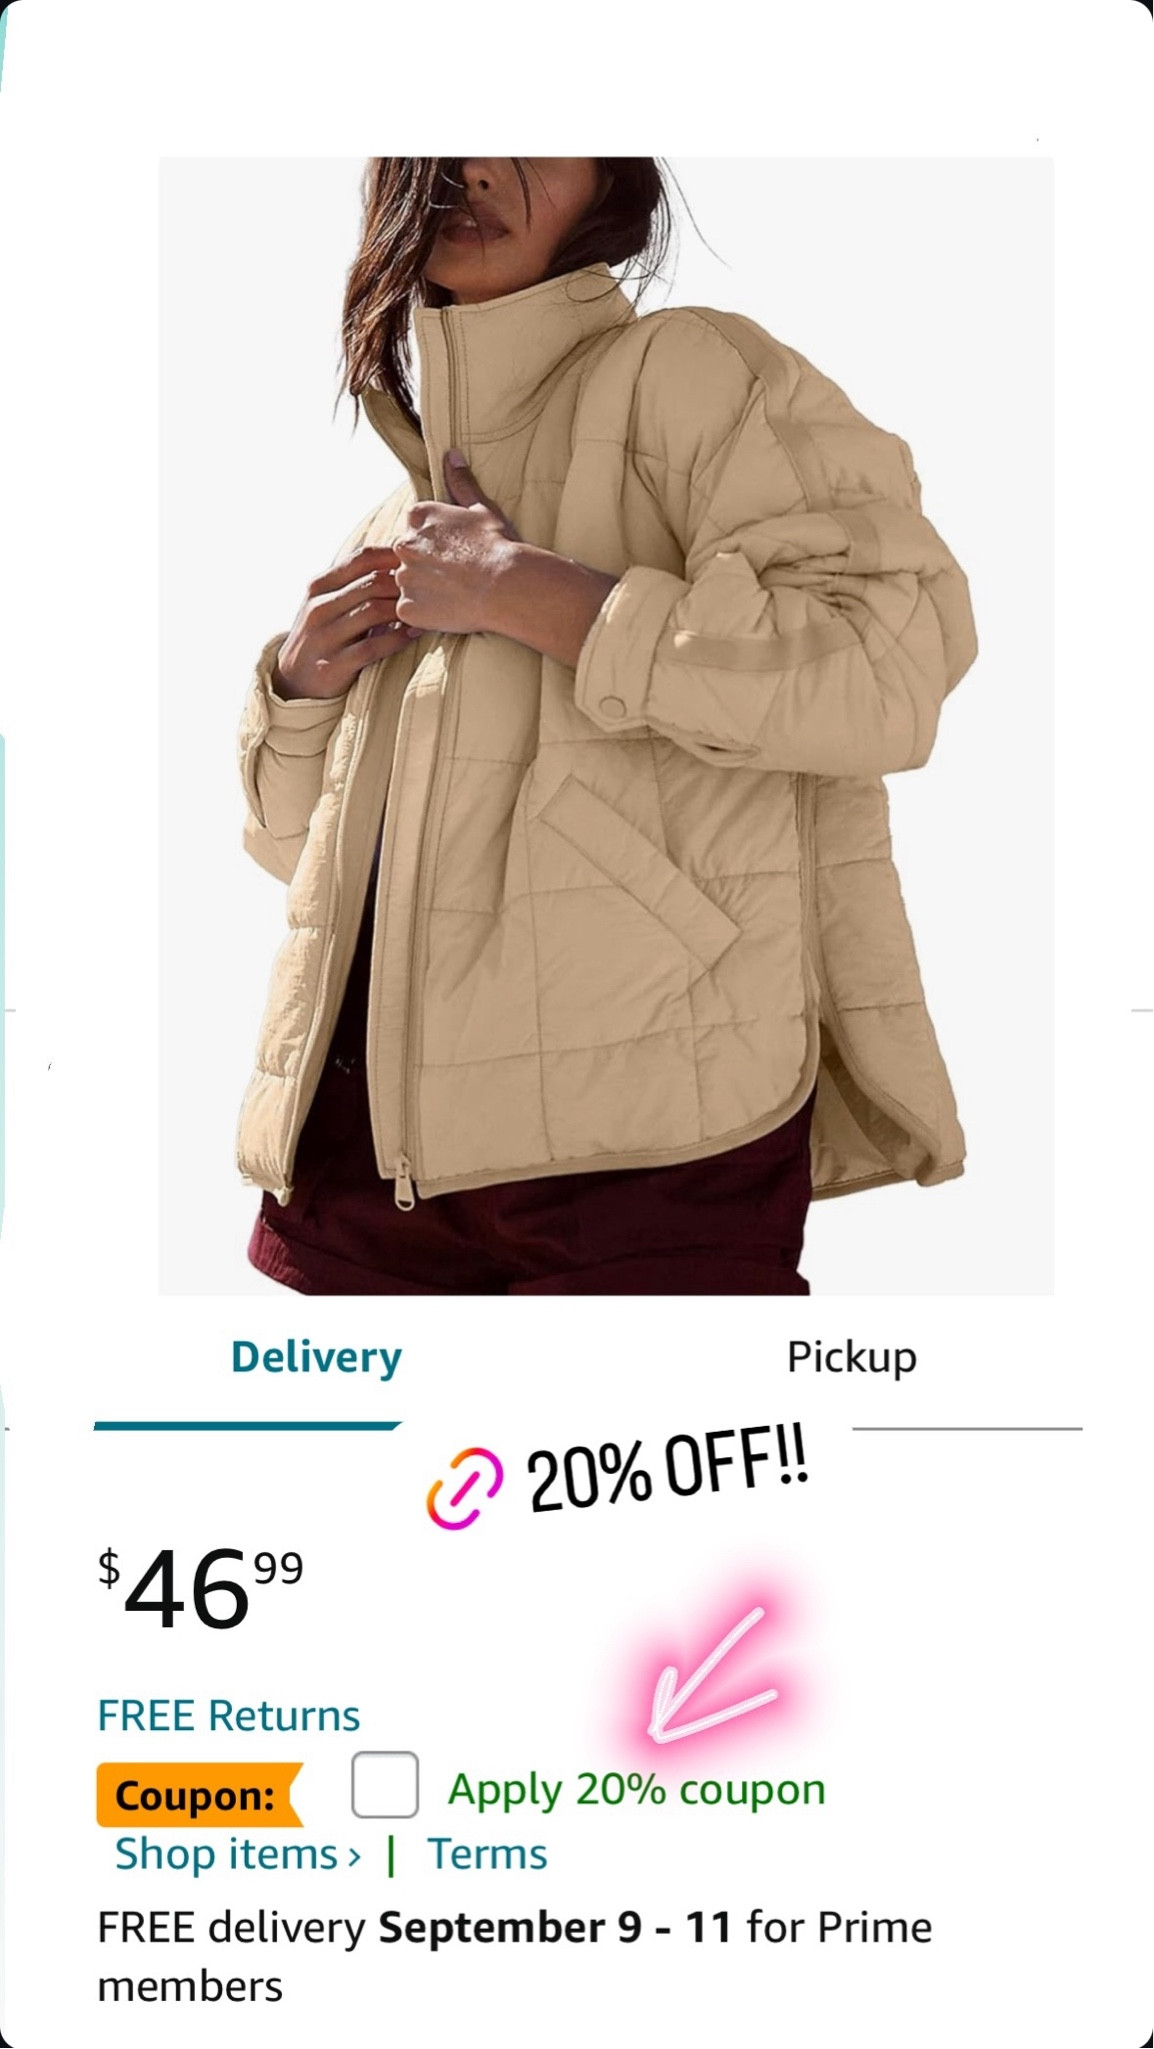Tap the pink link sticker icon

(465, 1489)
